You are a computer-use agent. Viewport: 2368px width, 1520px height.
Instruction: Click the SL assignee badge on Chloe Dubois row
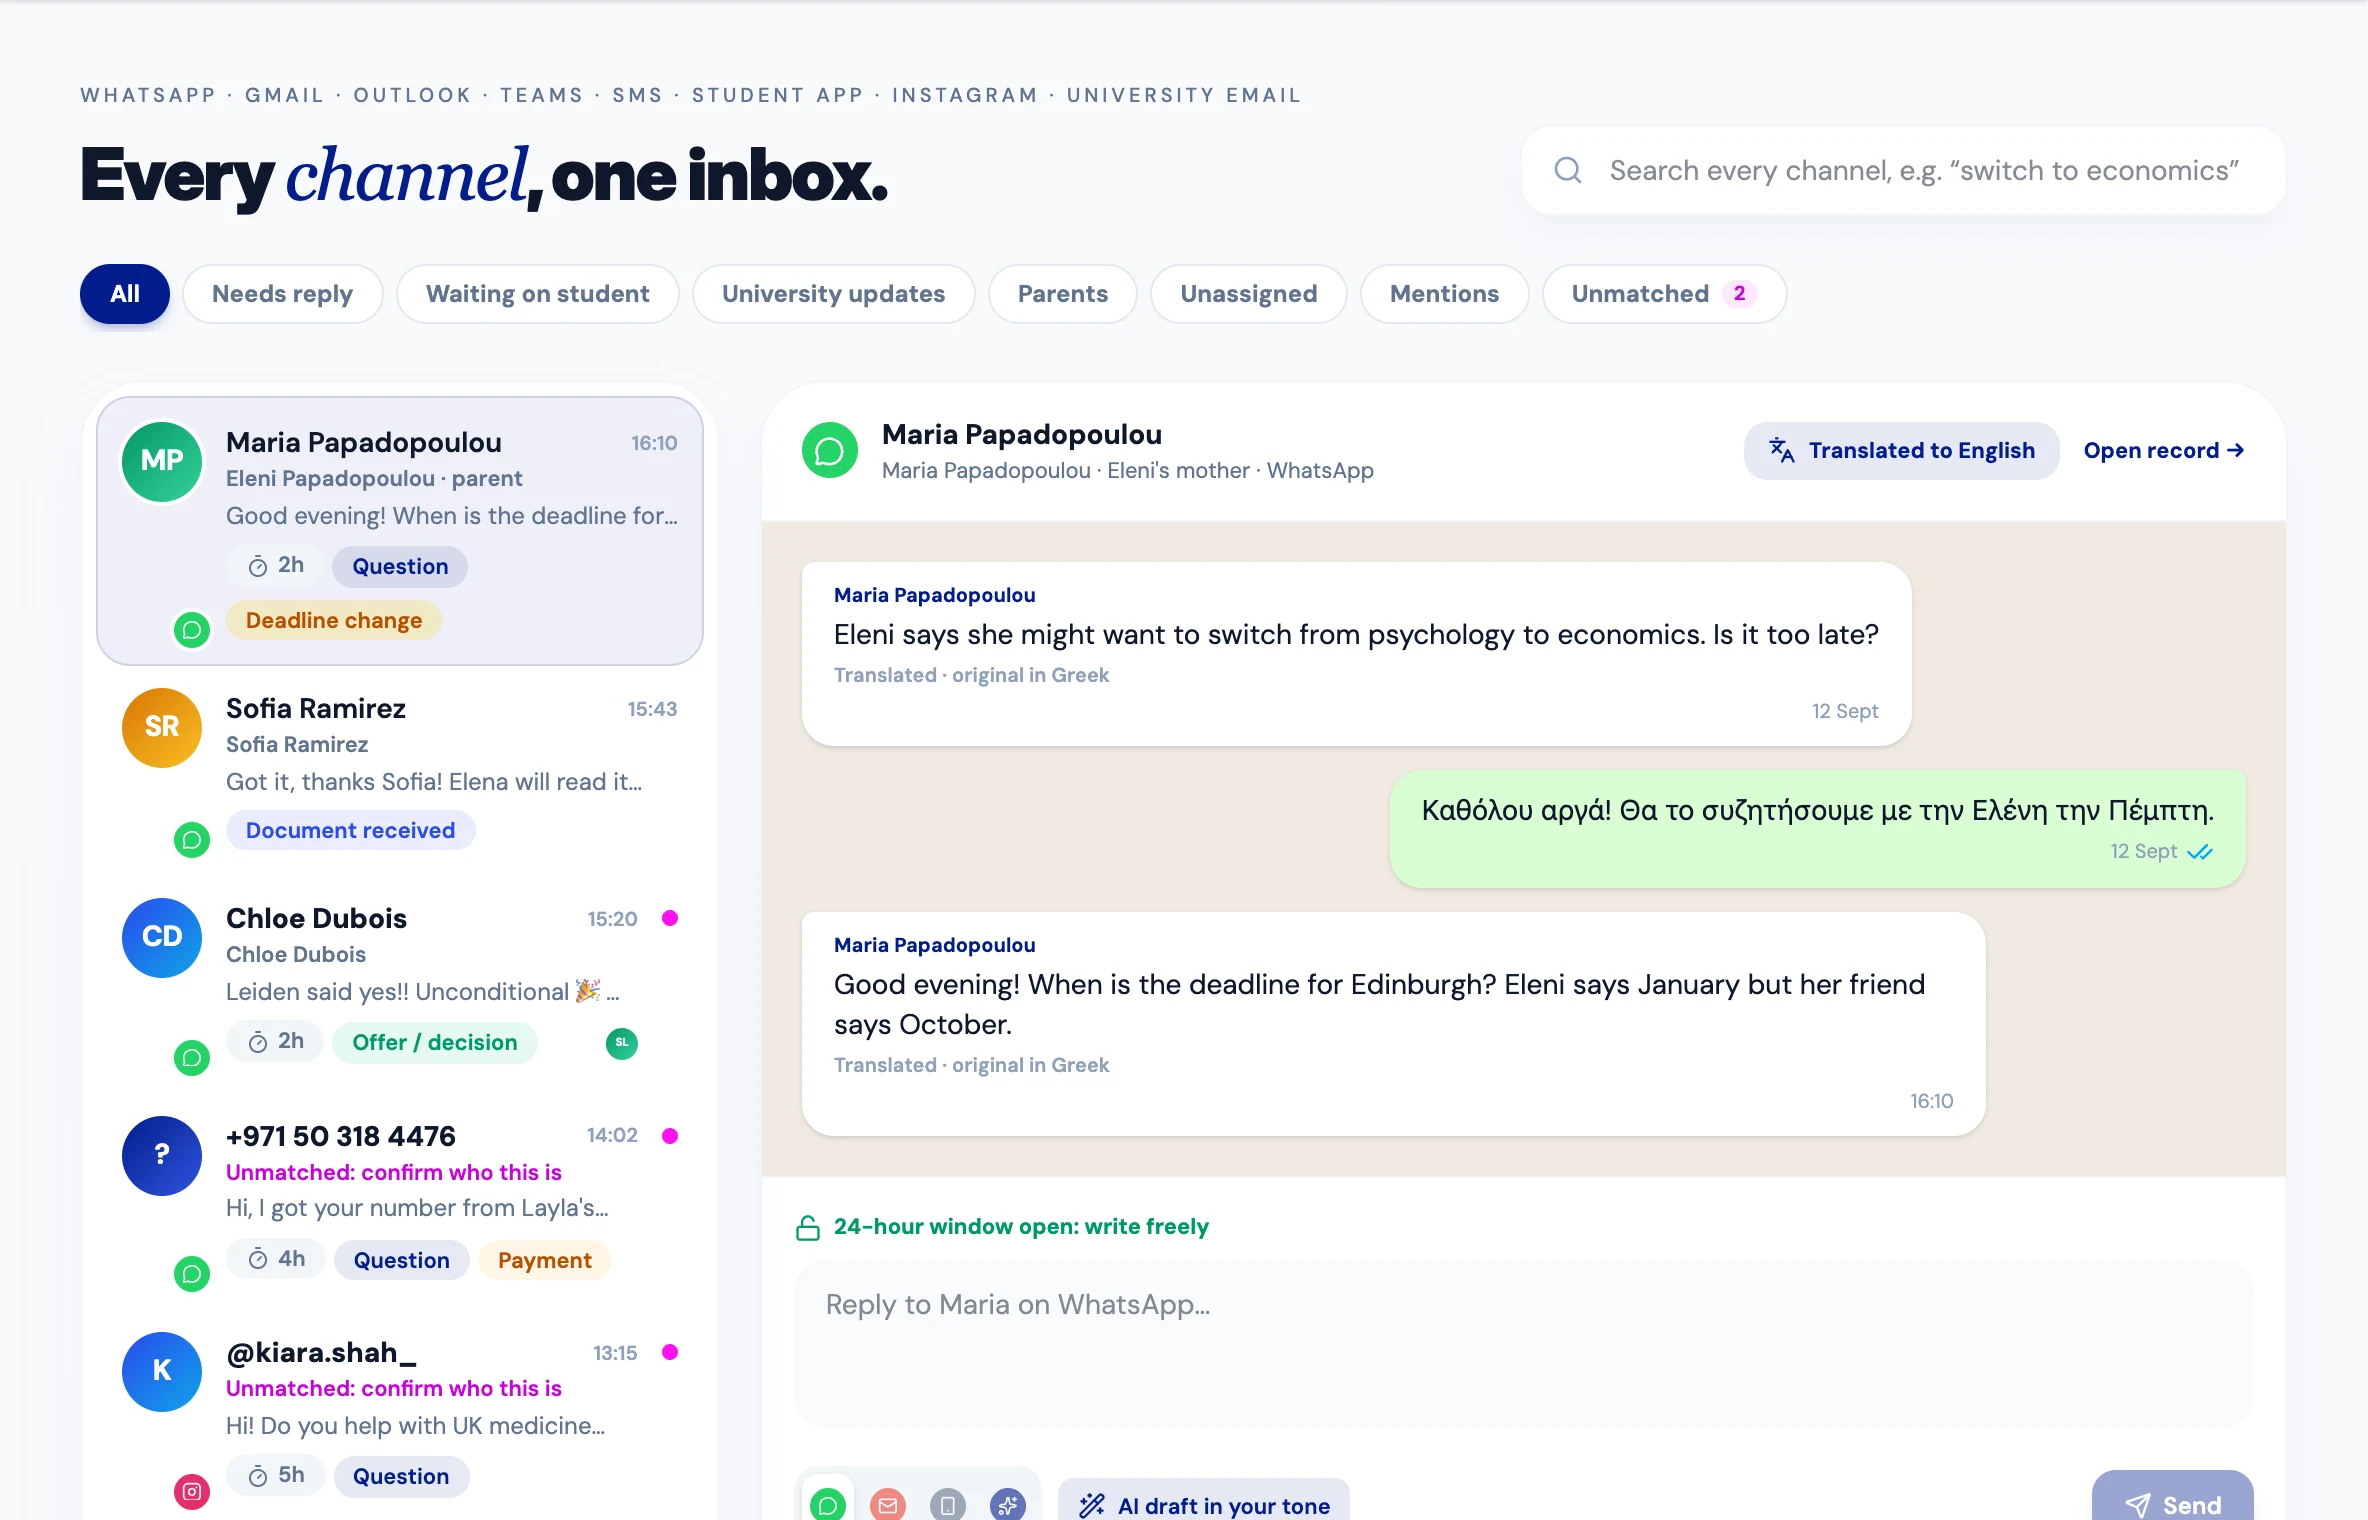point(622,1043)
